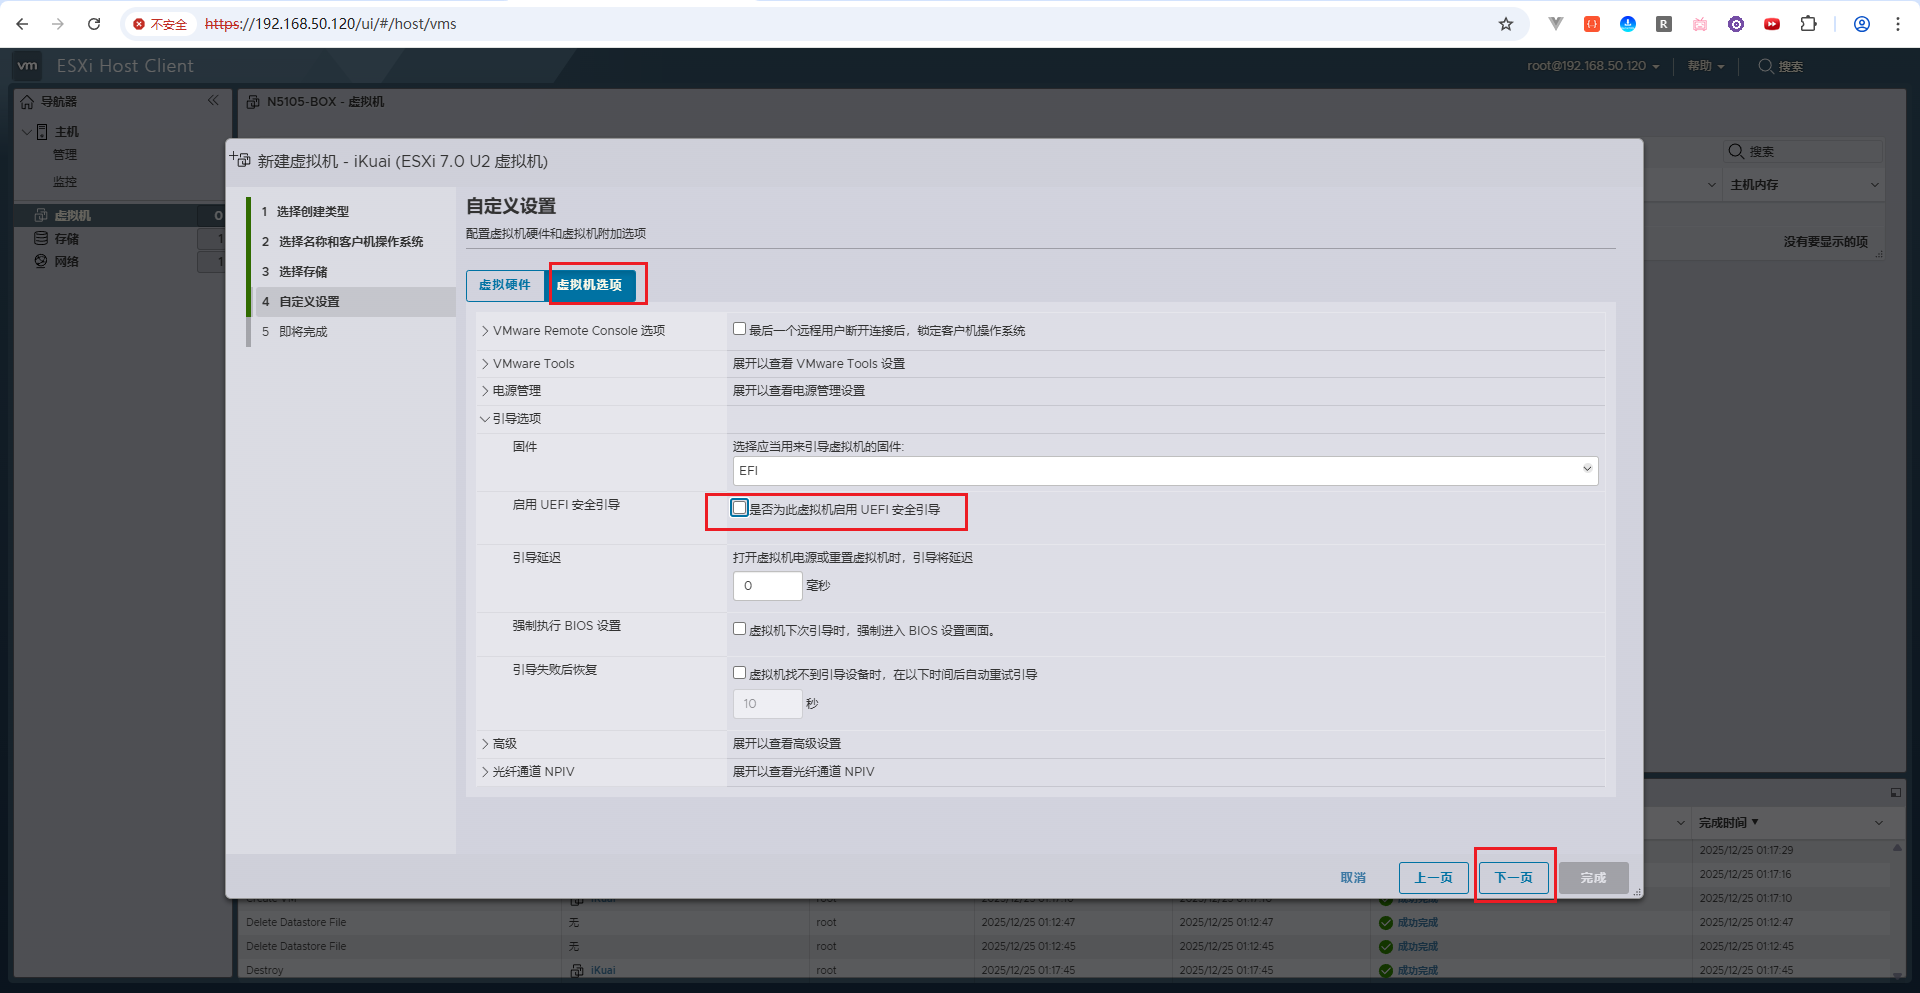
Task: Check force BIOS setup on next boot
Action: pyautogui.click(x=739, y=629)
